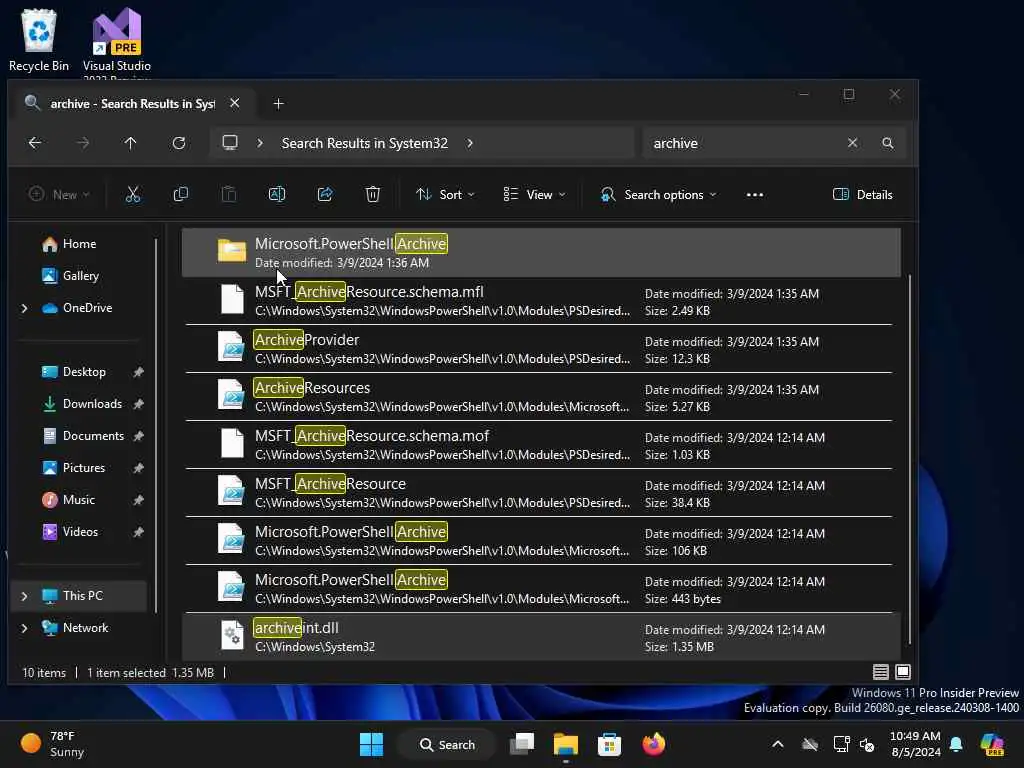This screenshot has height=768, width=1024.
Task: Open the Sort dropdown
Action: point(445,195)
